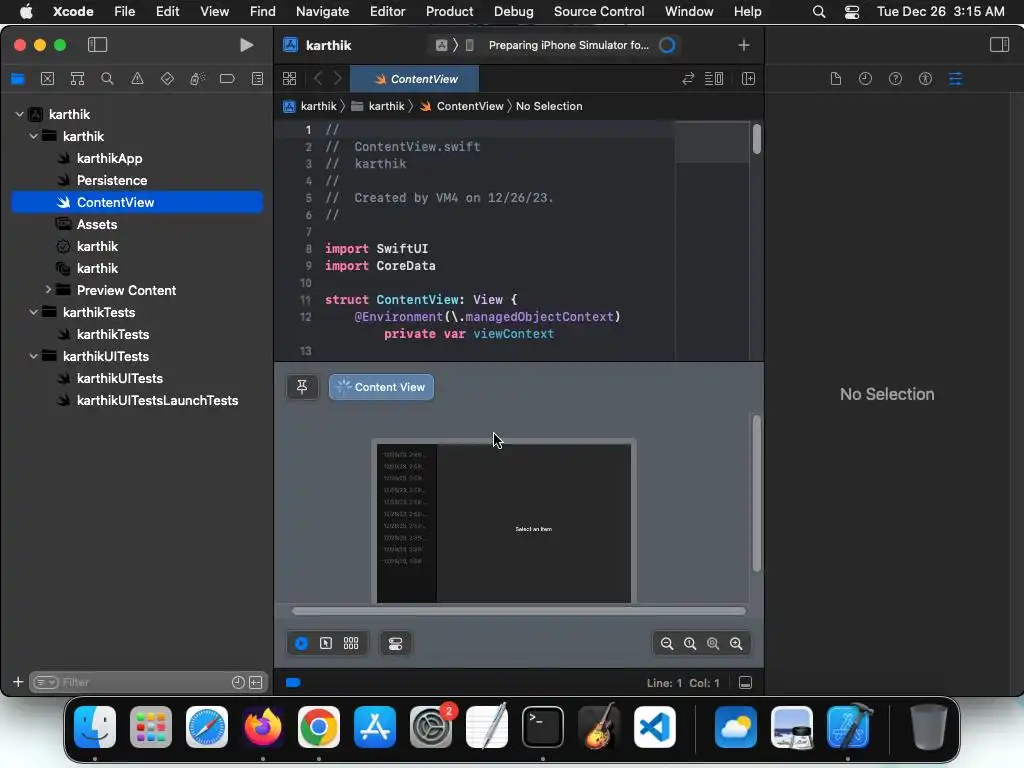1024x768 pixels.
Task: Open the Issue navigator
Action: coord(137,79)
